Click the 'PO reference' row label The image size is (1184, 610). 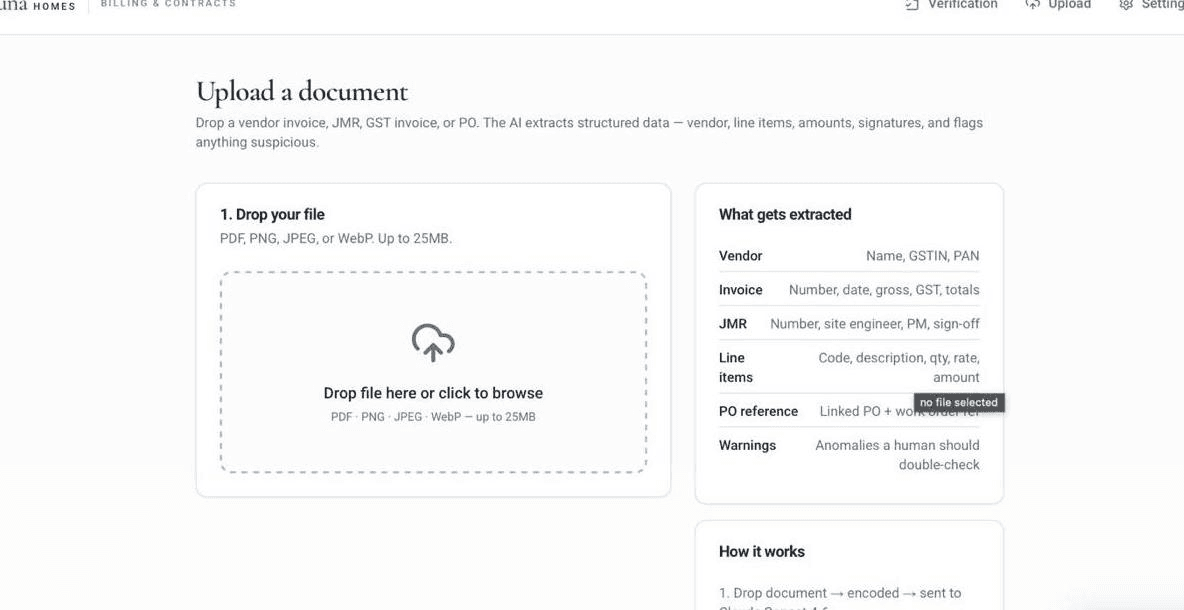[x=758, y=411]
